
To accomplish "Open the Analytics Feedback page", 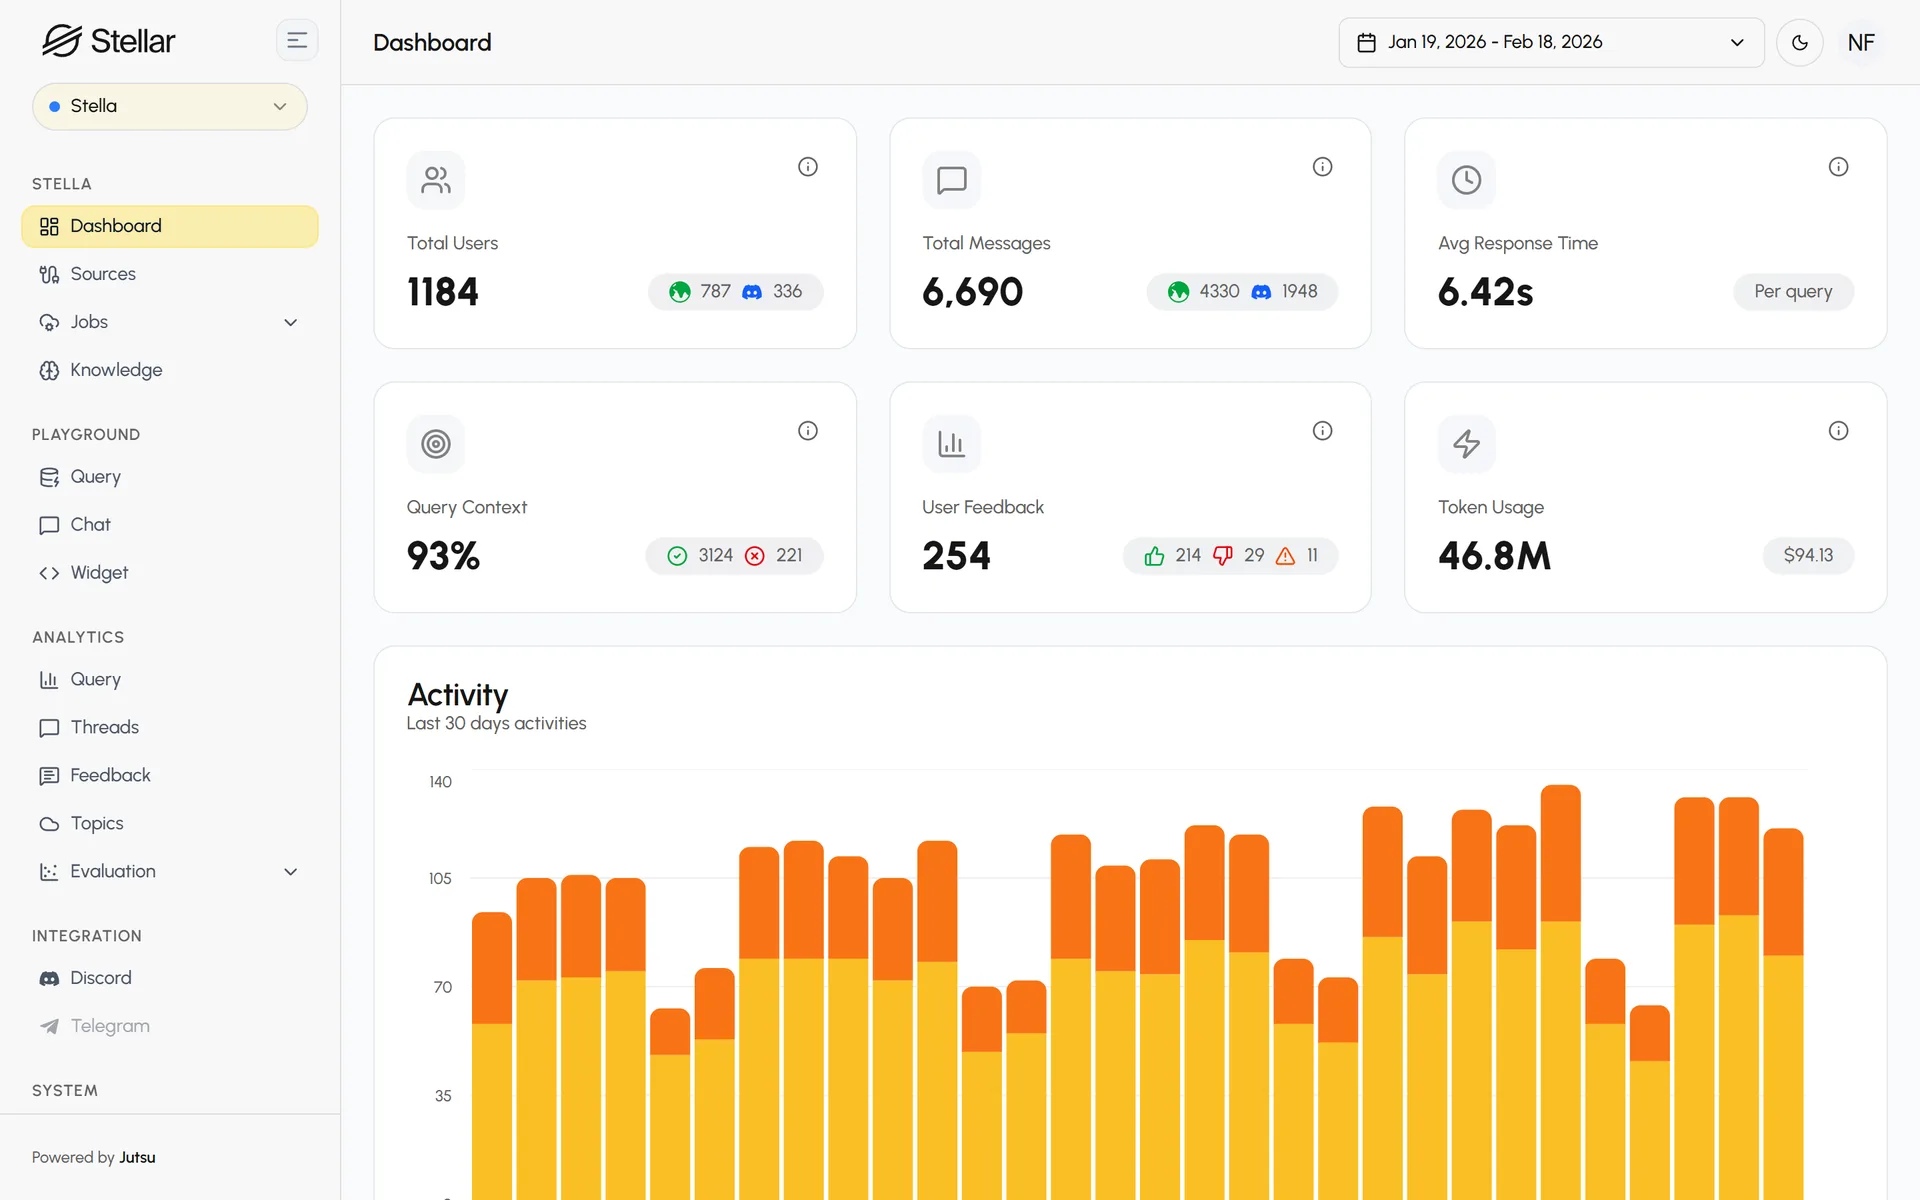I will coord(170,776).
